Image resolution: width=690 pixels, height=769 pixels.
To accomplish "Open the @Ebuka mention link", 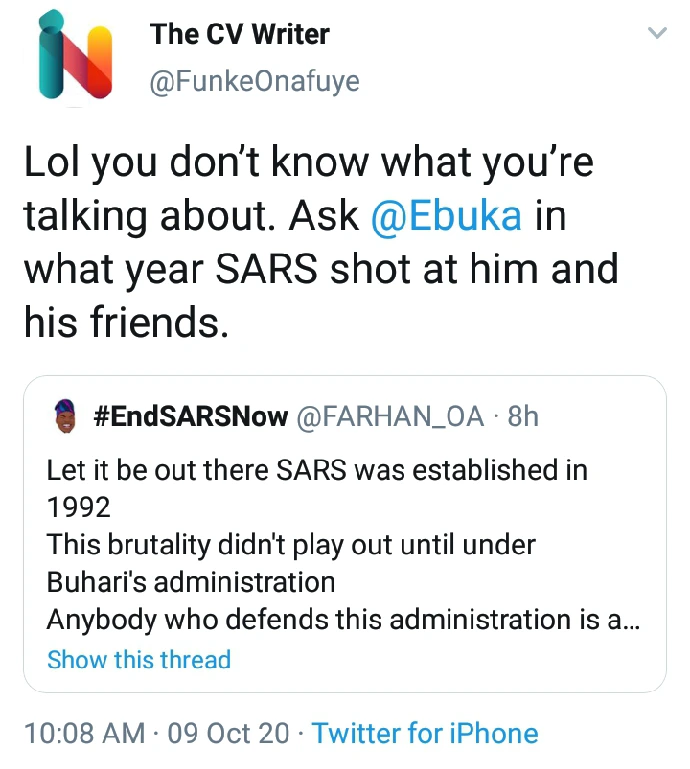I will (445, 216).
